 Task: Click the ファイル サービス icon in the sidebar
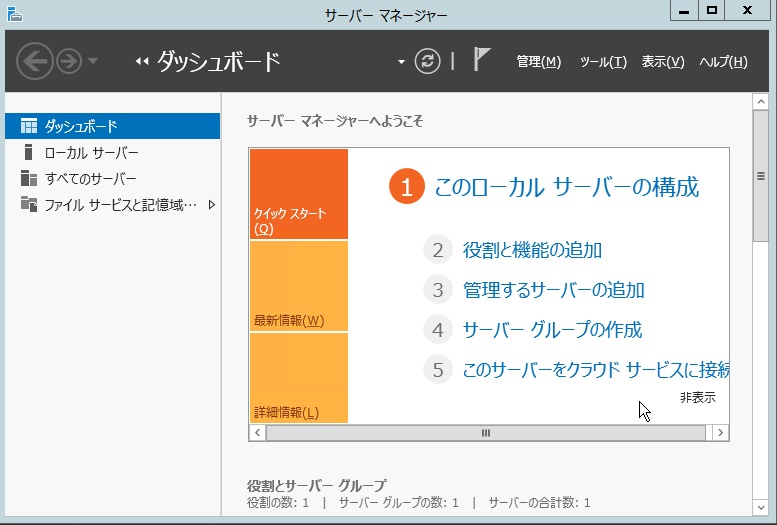coord(29,205)
